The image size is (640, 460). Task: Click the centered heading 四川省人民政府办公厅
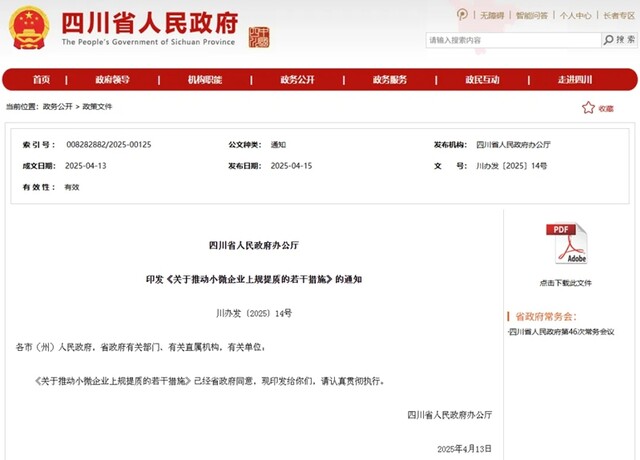[254, 245]
